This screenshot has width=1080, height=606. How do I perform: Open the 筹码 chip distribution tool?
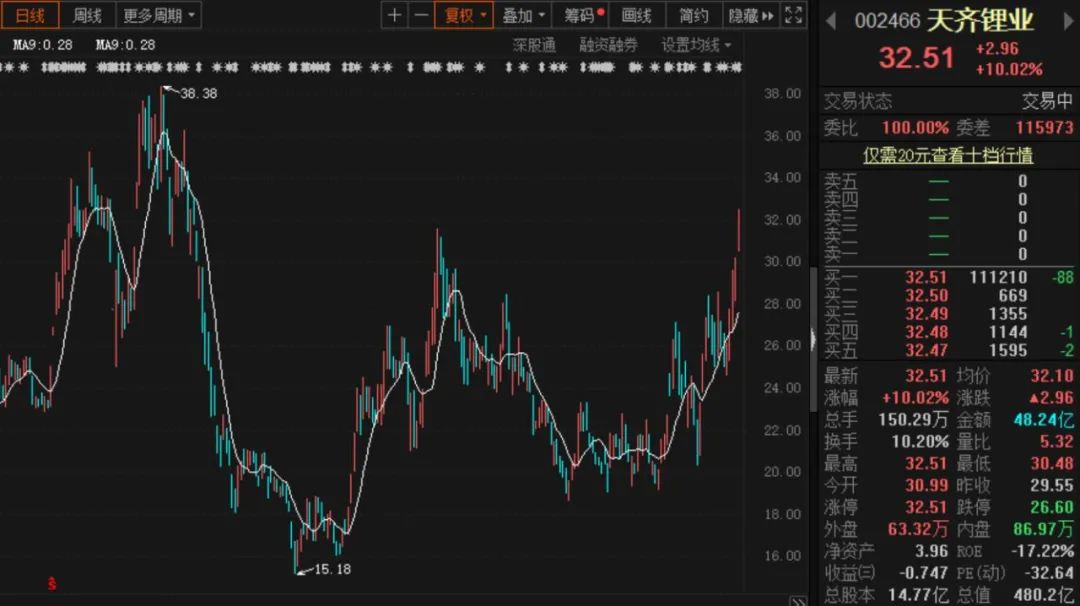click(x=578, y=15)
